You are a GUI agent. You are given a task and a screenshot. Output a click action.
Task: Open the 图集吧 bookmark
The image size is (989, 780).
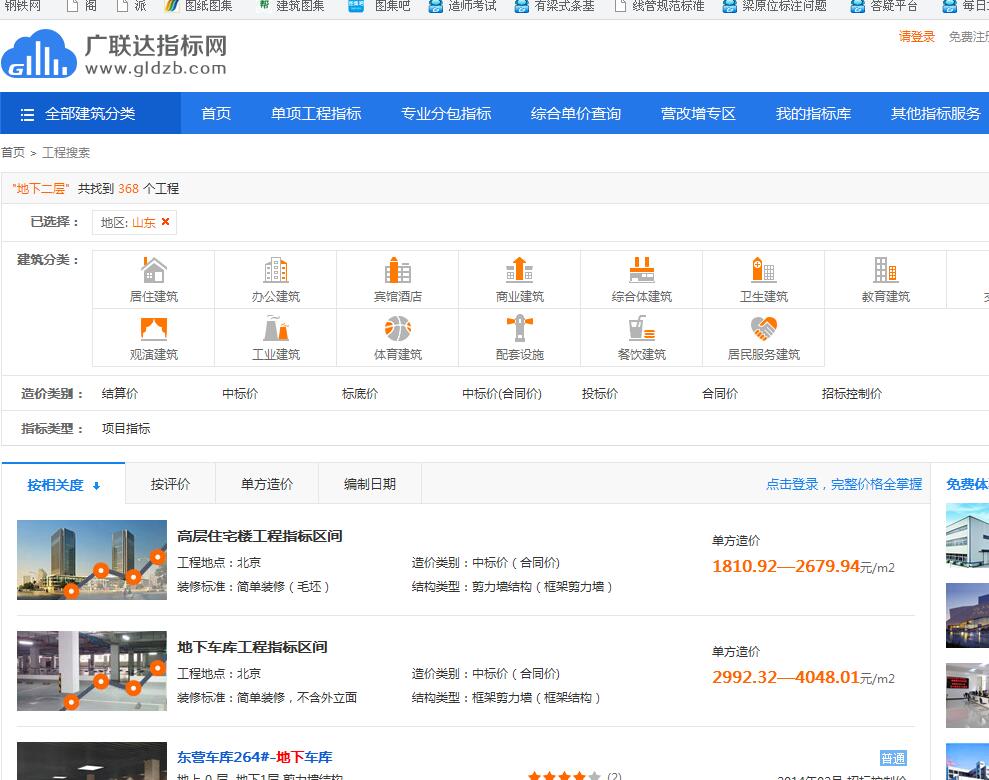pyautogui.click(x=379, y=6)
